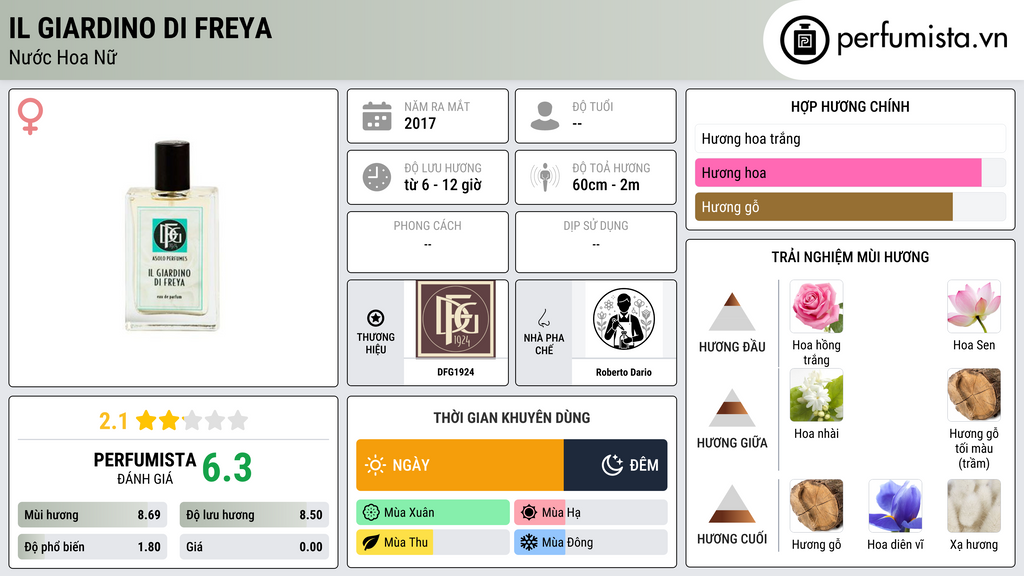
Task: Click the Il Giardino di Freya bottle image
Action: click(172, 236)
